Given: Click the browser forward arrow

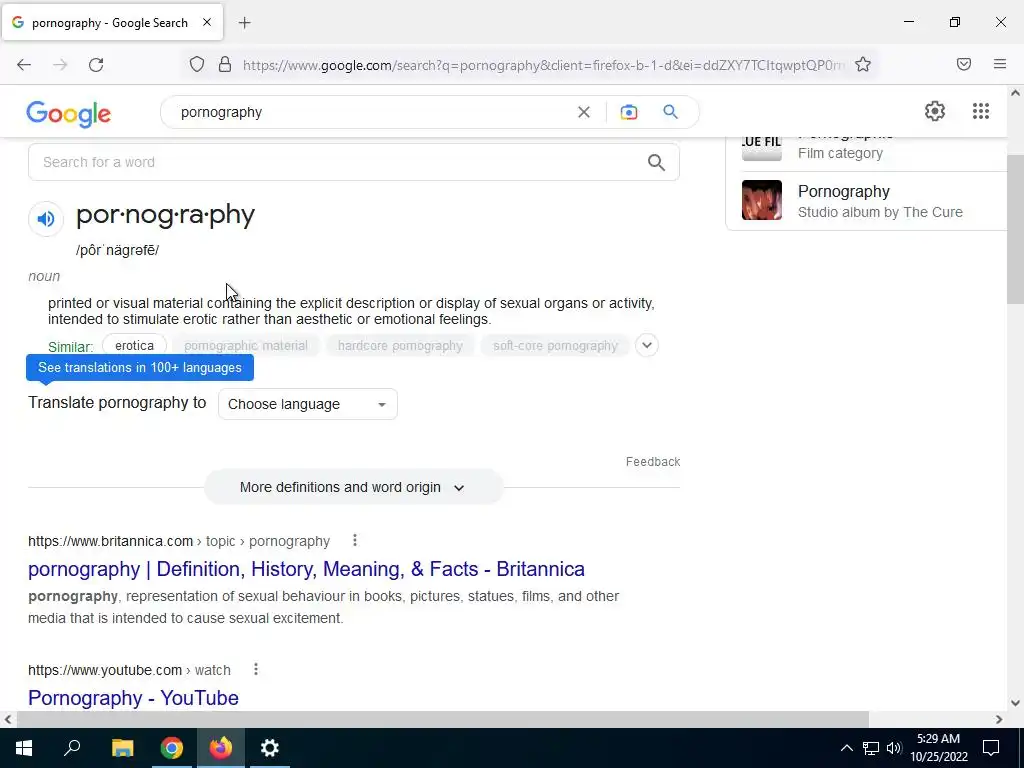Looking at the screenshot, I should (x=60, y=65).
